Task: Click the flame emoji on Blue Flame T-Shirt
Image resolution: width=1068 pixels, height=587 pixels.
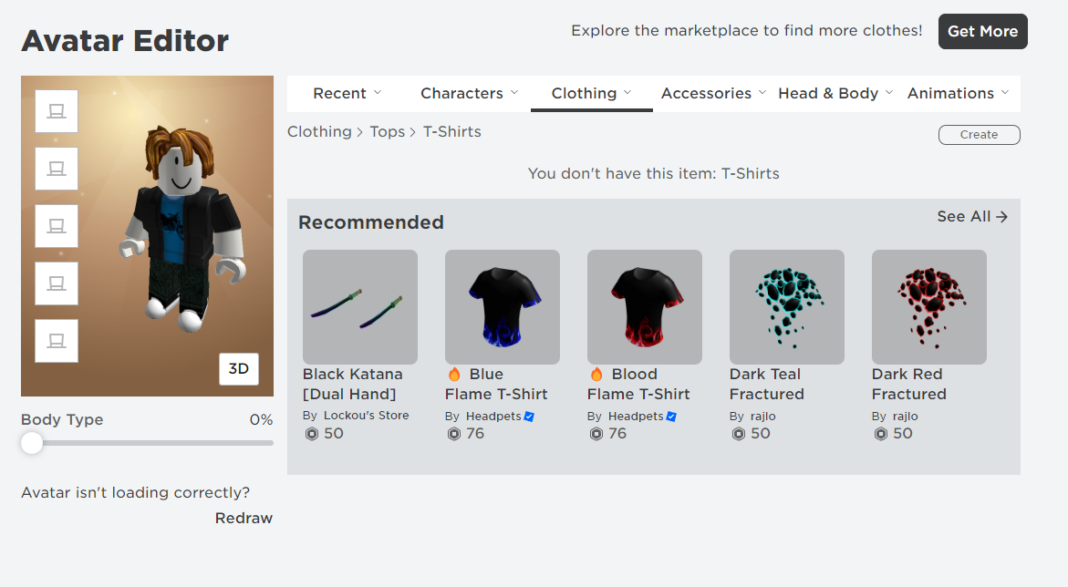Action: tap(455, 373)
